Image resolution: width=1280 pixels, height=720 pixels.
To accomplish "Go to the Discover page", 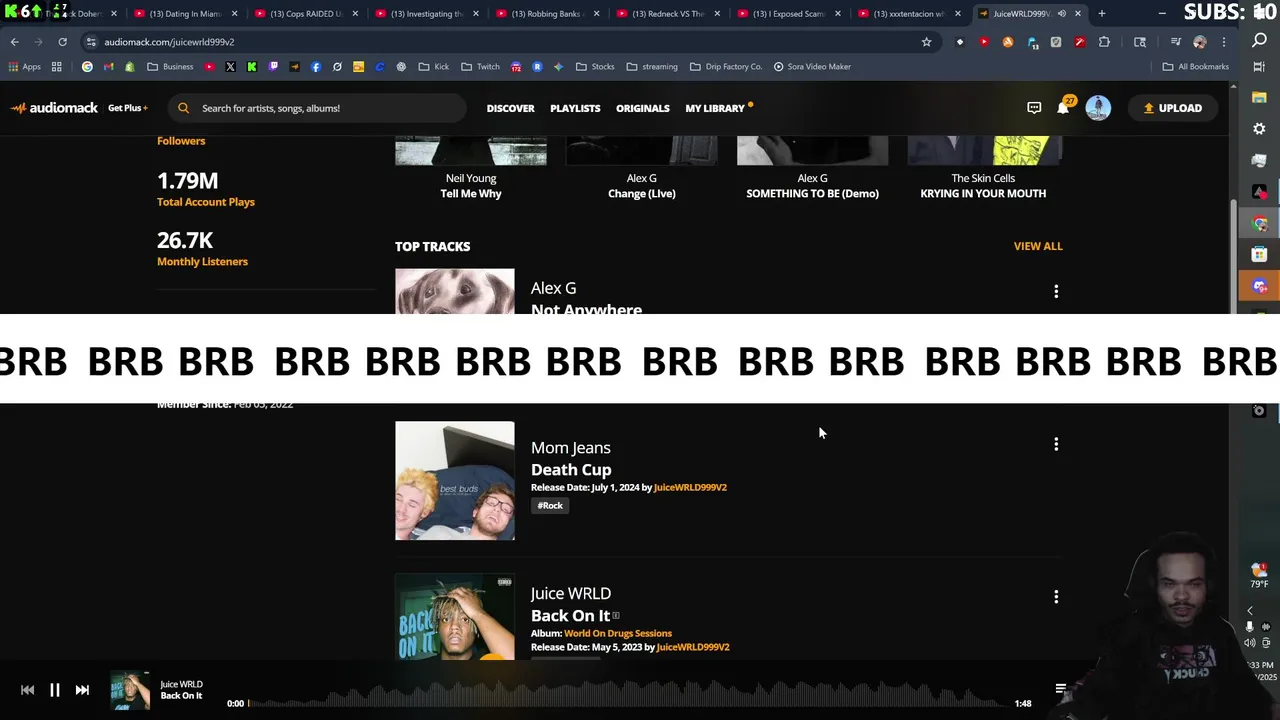I will point(510,108).
